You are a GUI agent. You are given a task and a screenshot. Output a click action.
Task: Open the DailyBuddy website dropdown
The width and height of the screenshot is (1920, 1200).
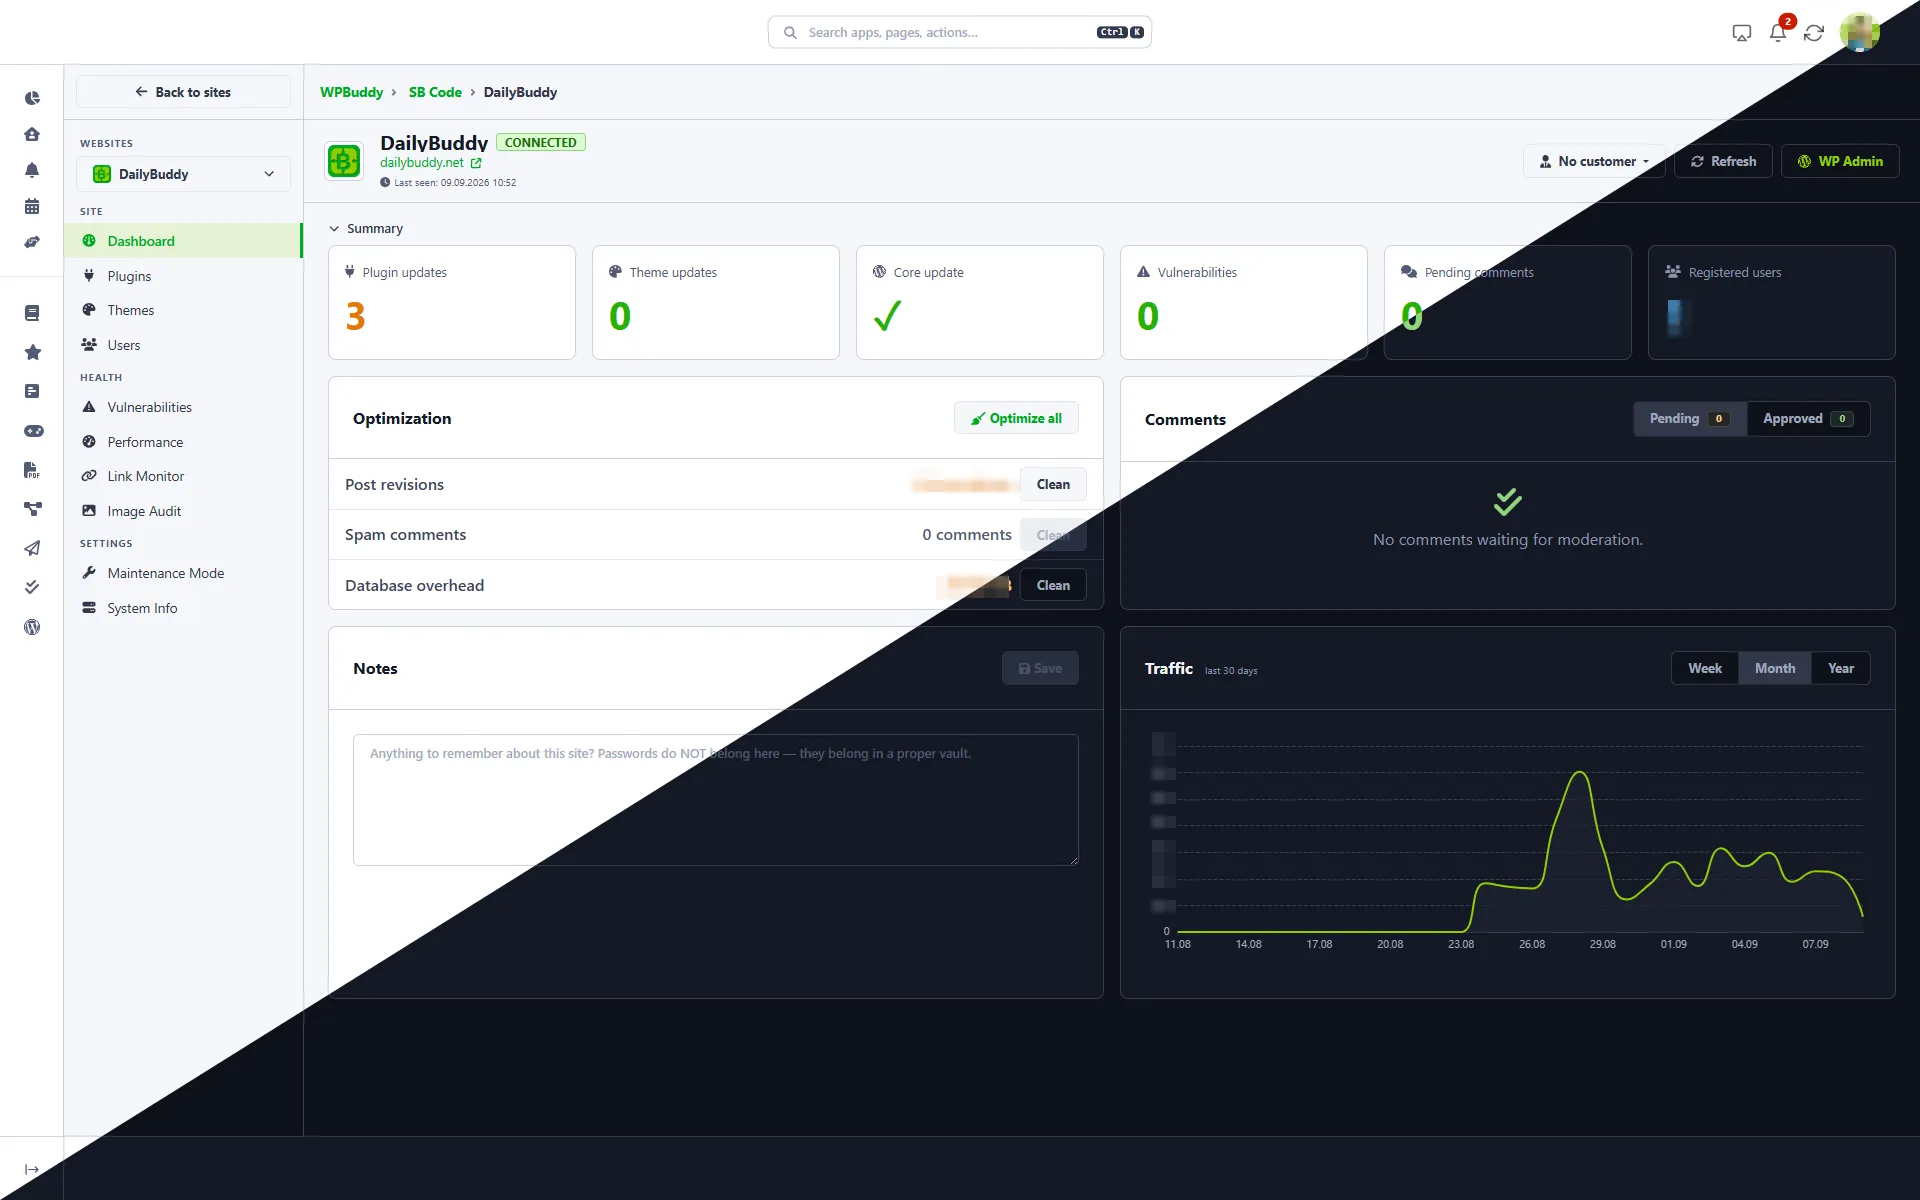[183, 174]
